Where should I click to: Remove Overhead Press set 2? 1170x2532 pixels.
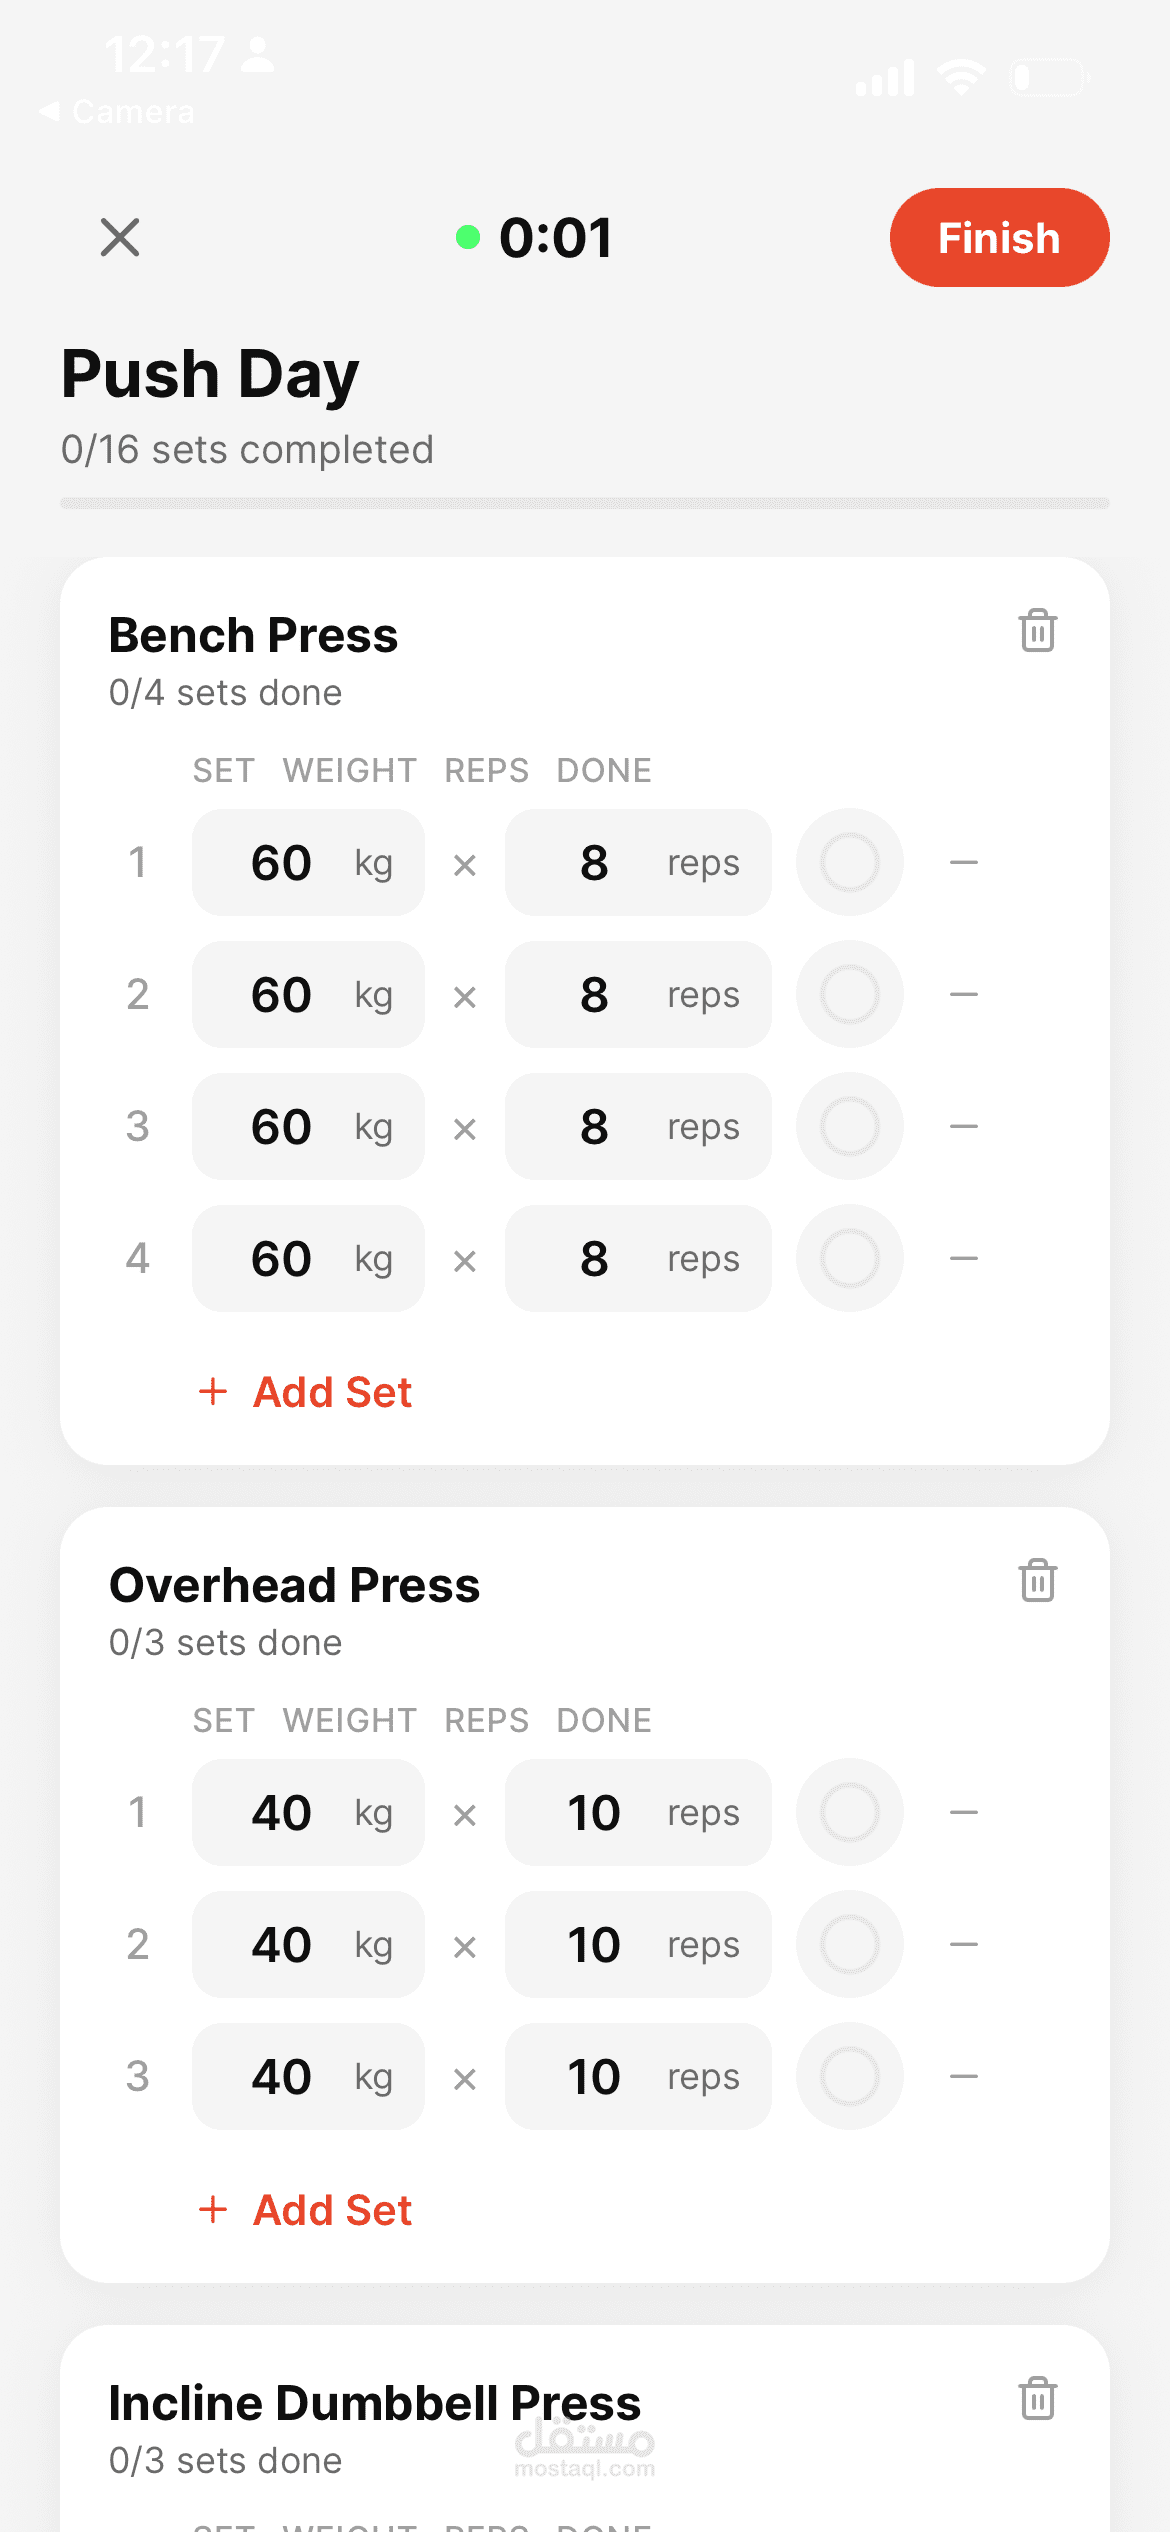tap(963, 1944)
